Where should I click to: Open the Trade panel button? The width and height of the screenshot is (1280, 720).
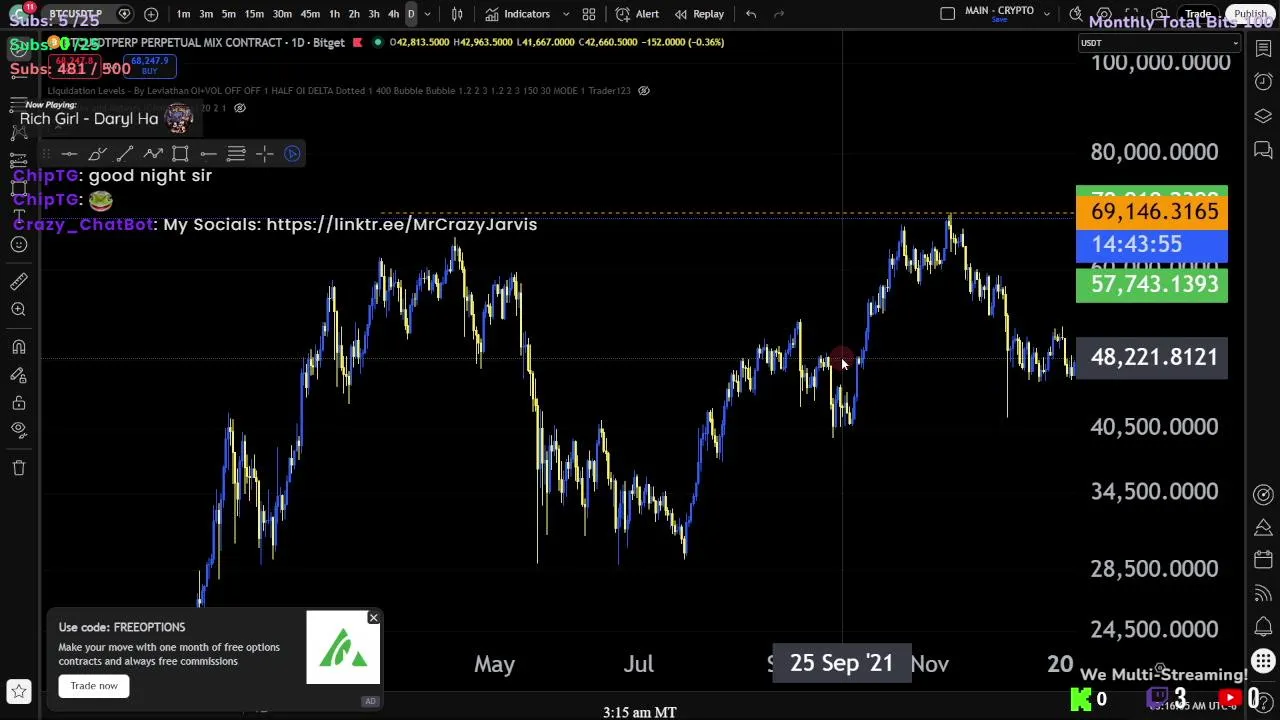tap(1198, 14)
